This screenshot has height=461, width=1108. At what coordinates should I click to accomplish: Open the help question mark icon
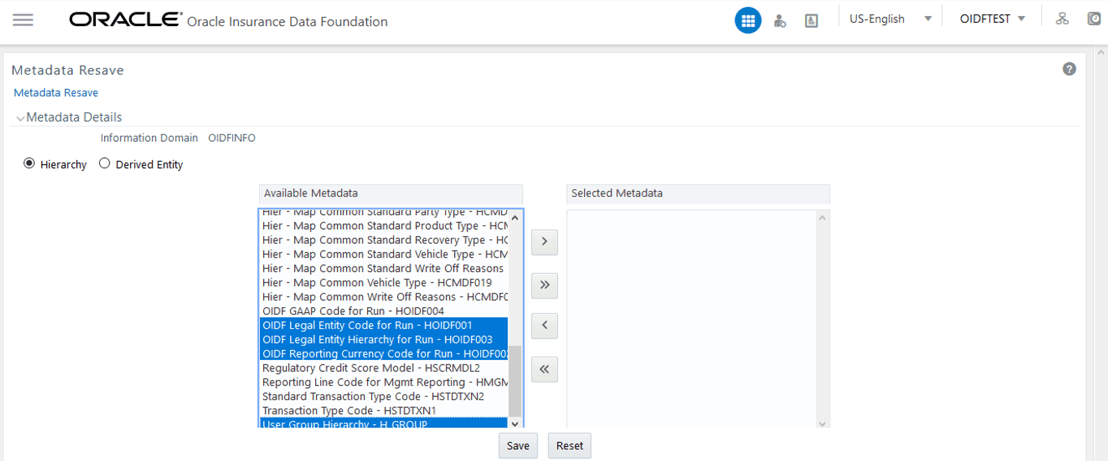(1069, 69)
